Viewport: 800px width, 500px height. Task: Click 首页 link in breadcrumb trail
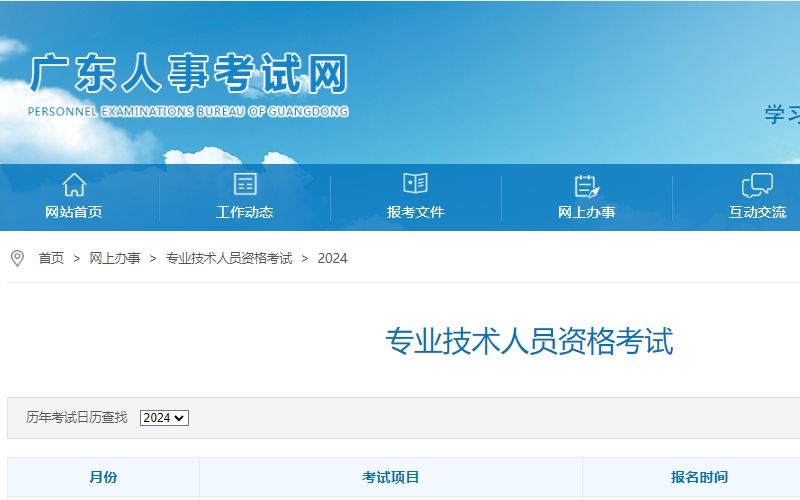51,258
